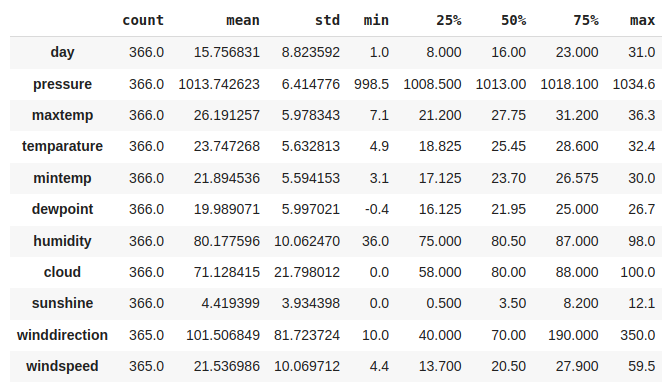Select the humidity row label
The image size is (669, 382).
coord(62,241)
